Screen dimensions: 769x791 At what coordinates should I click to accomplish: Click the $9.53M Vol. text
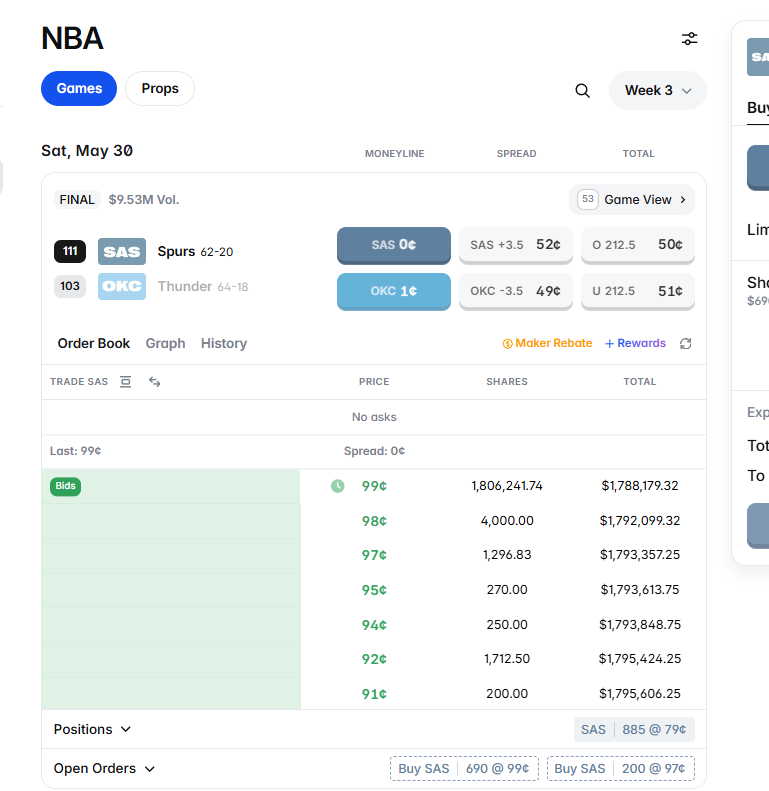[x=144, y=200]
